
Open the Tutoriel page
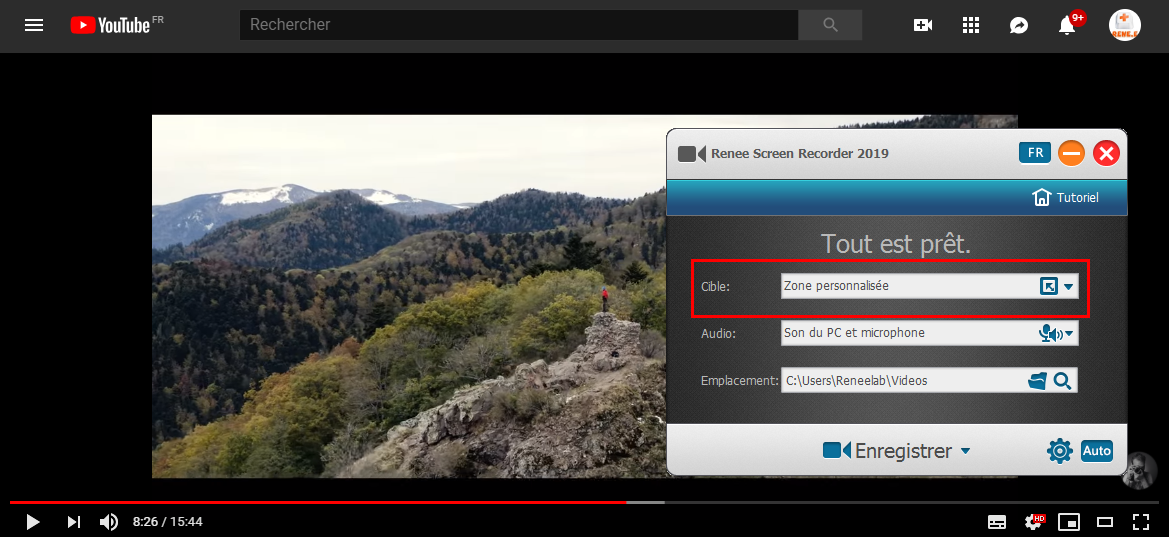coord(1066,197)
